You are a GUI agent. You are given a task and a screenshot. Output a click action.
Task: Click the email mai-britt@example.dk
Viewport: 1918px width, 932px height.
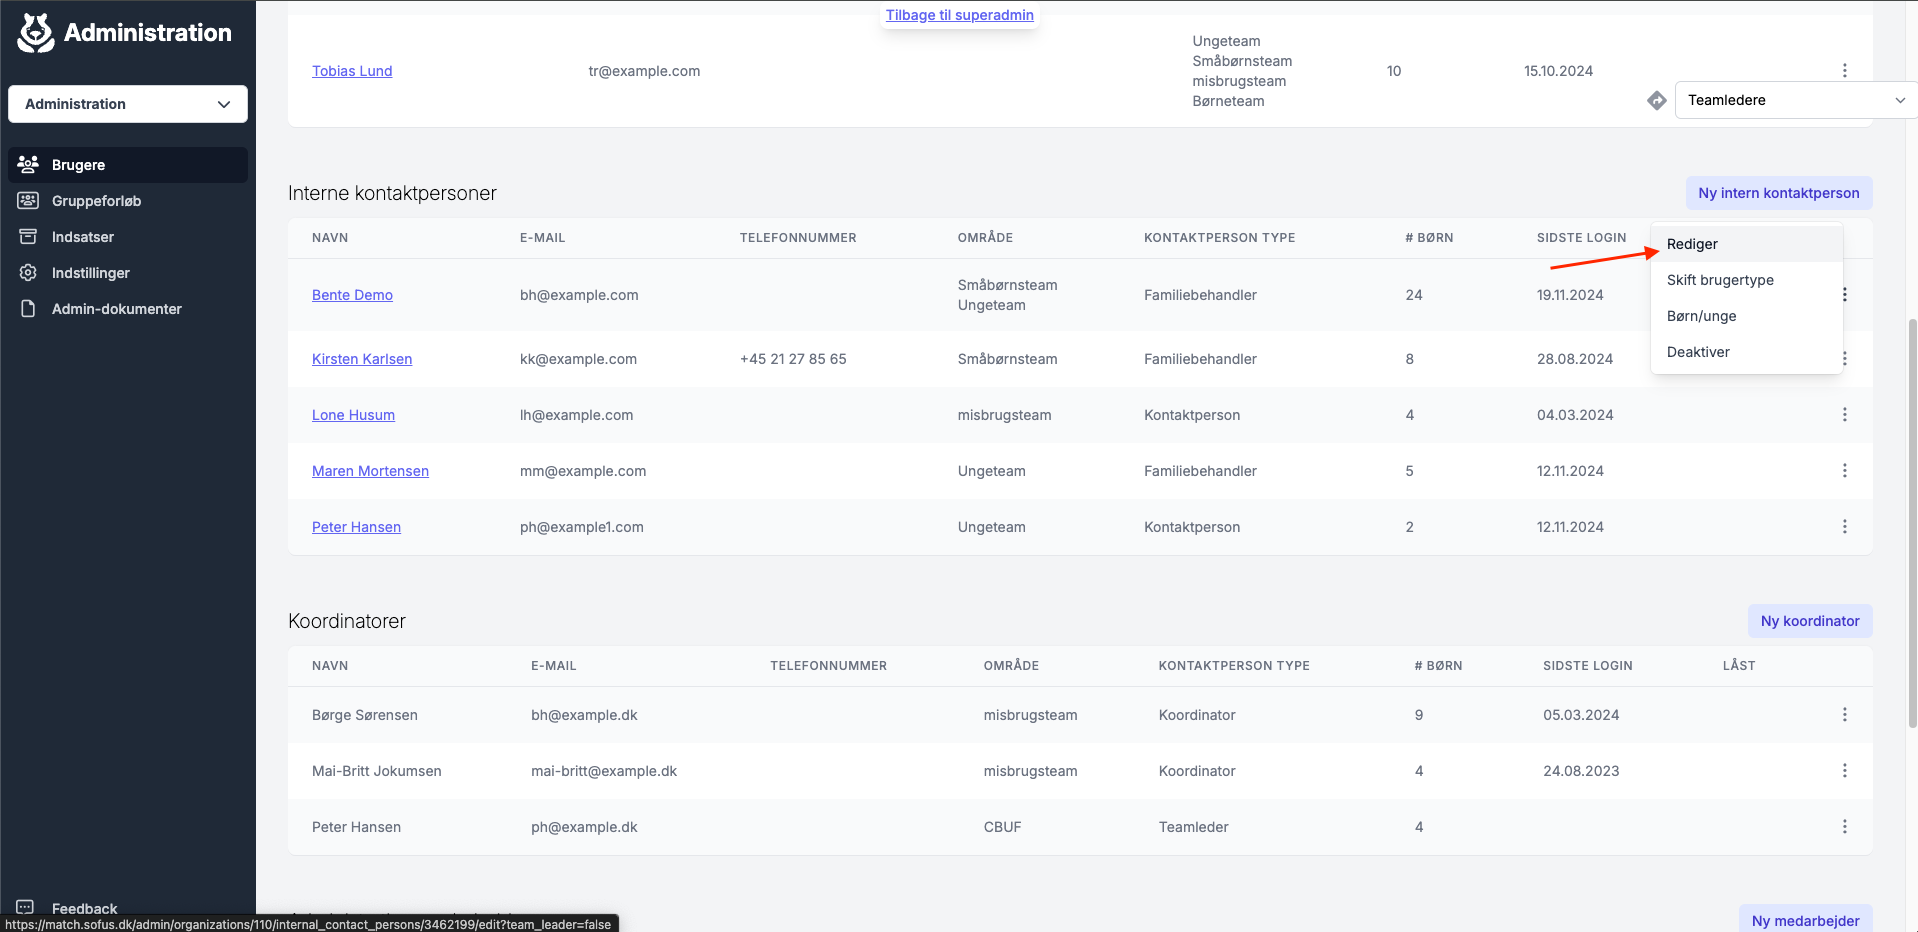pos(604,771)
